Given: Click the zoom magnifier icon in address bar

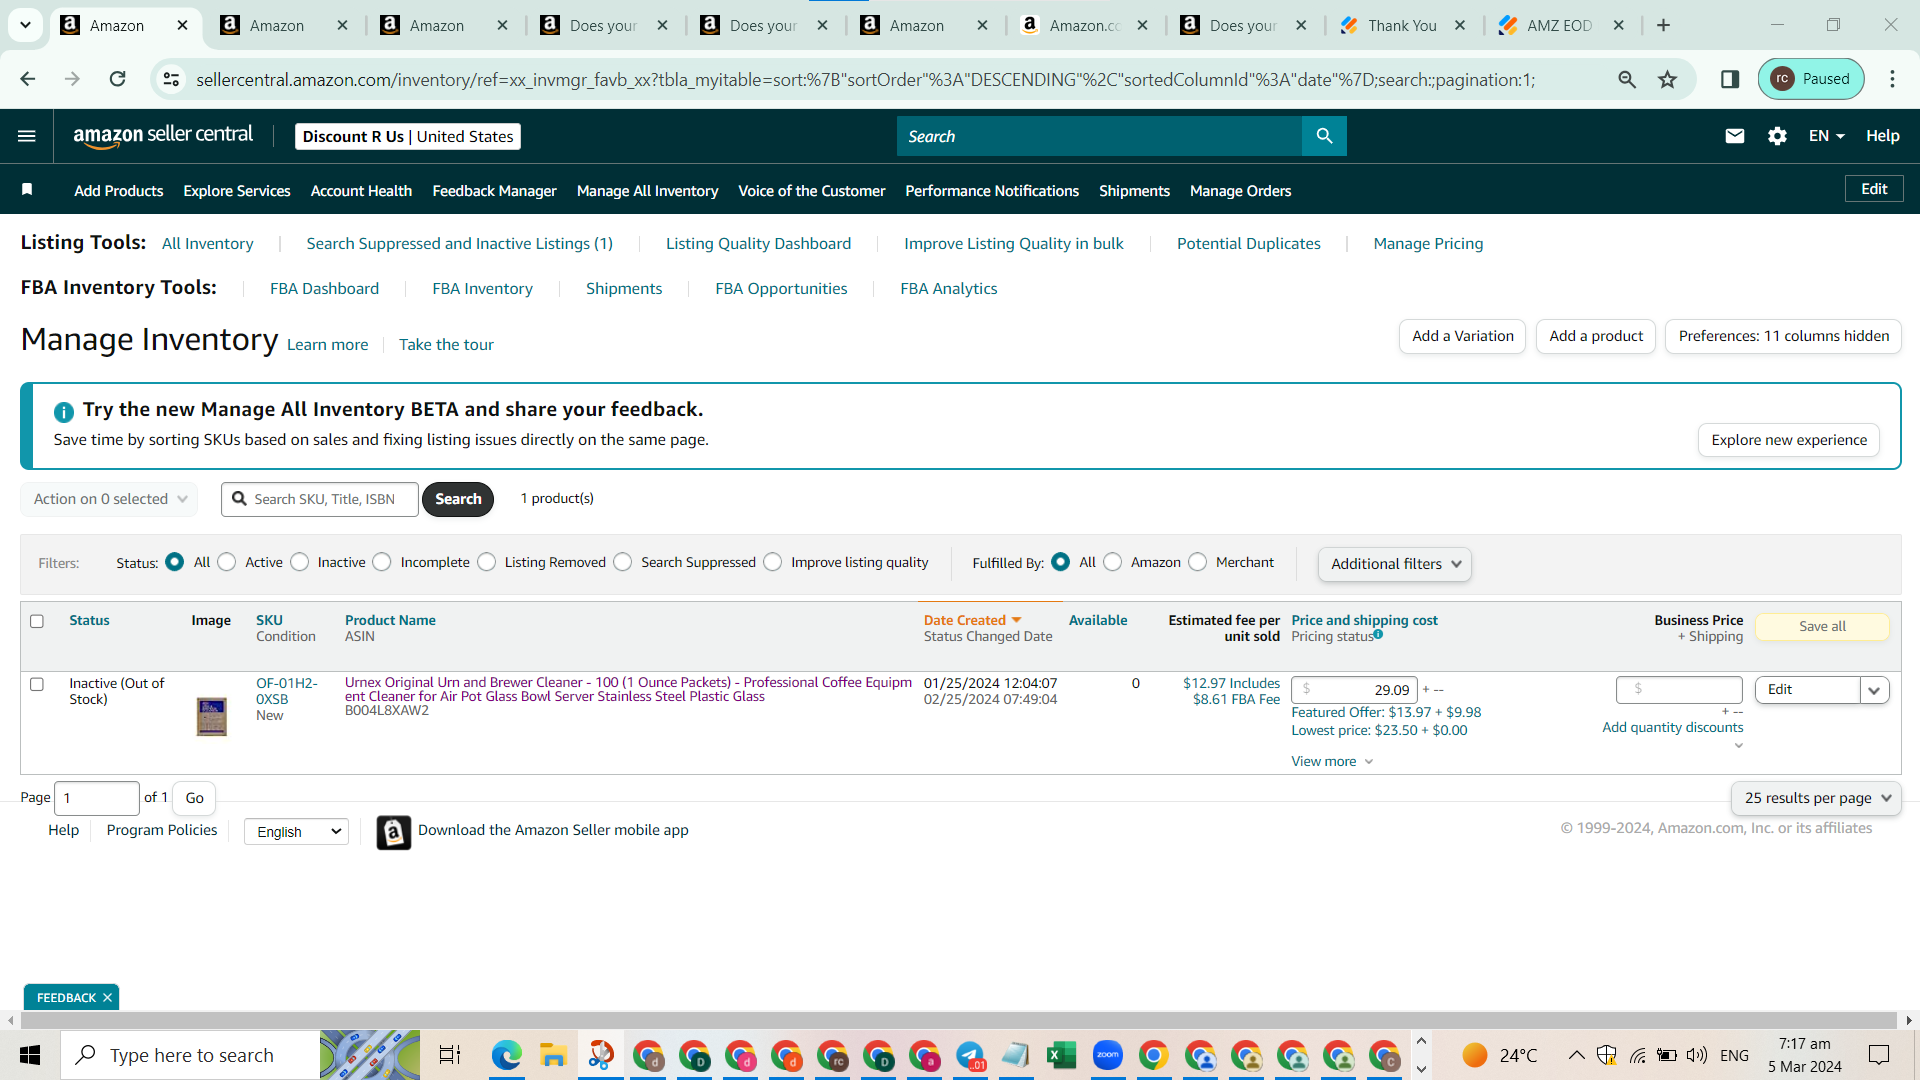Looking at the screenshot, I should point(1627,79).
